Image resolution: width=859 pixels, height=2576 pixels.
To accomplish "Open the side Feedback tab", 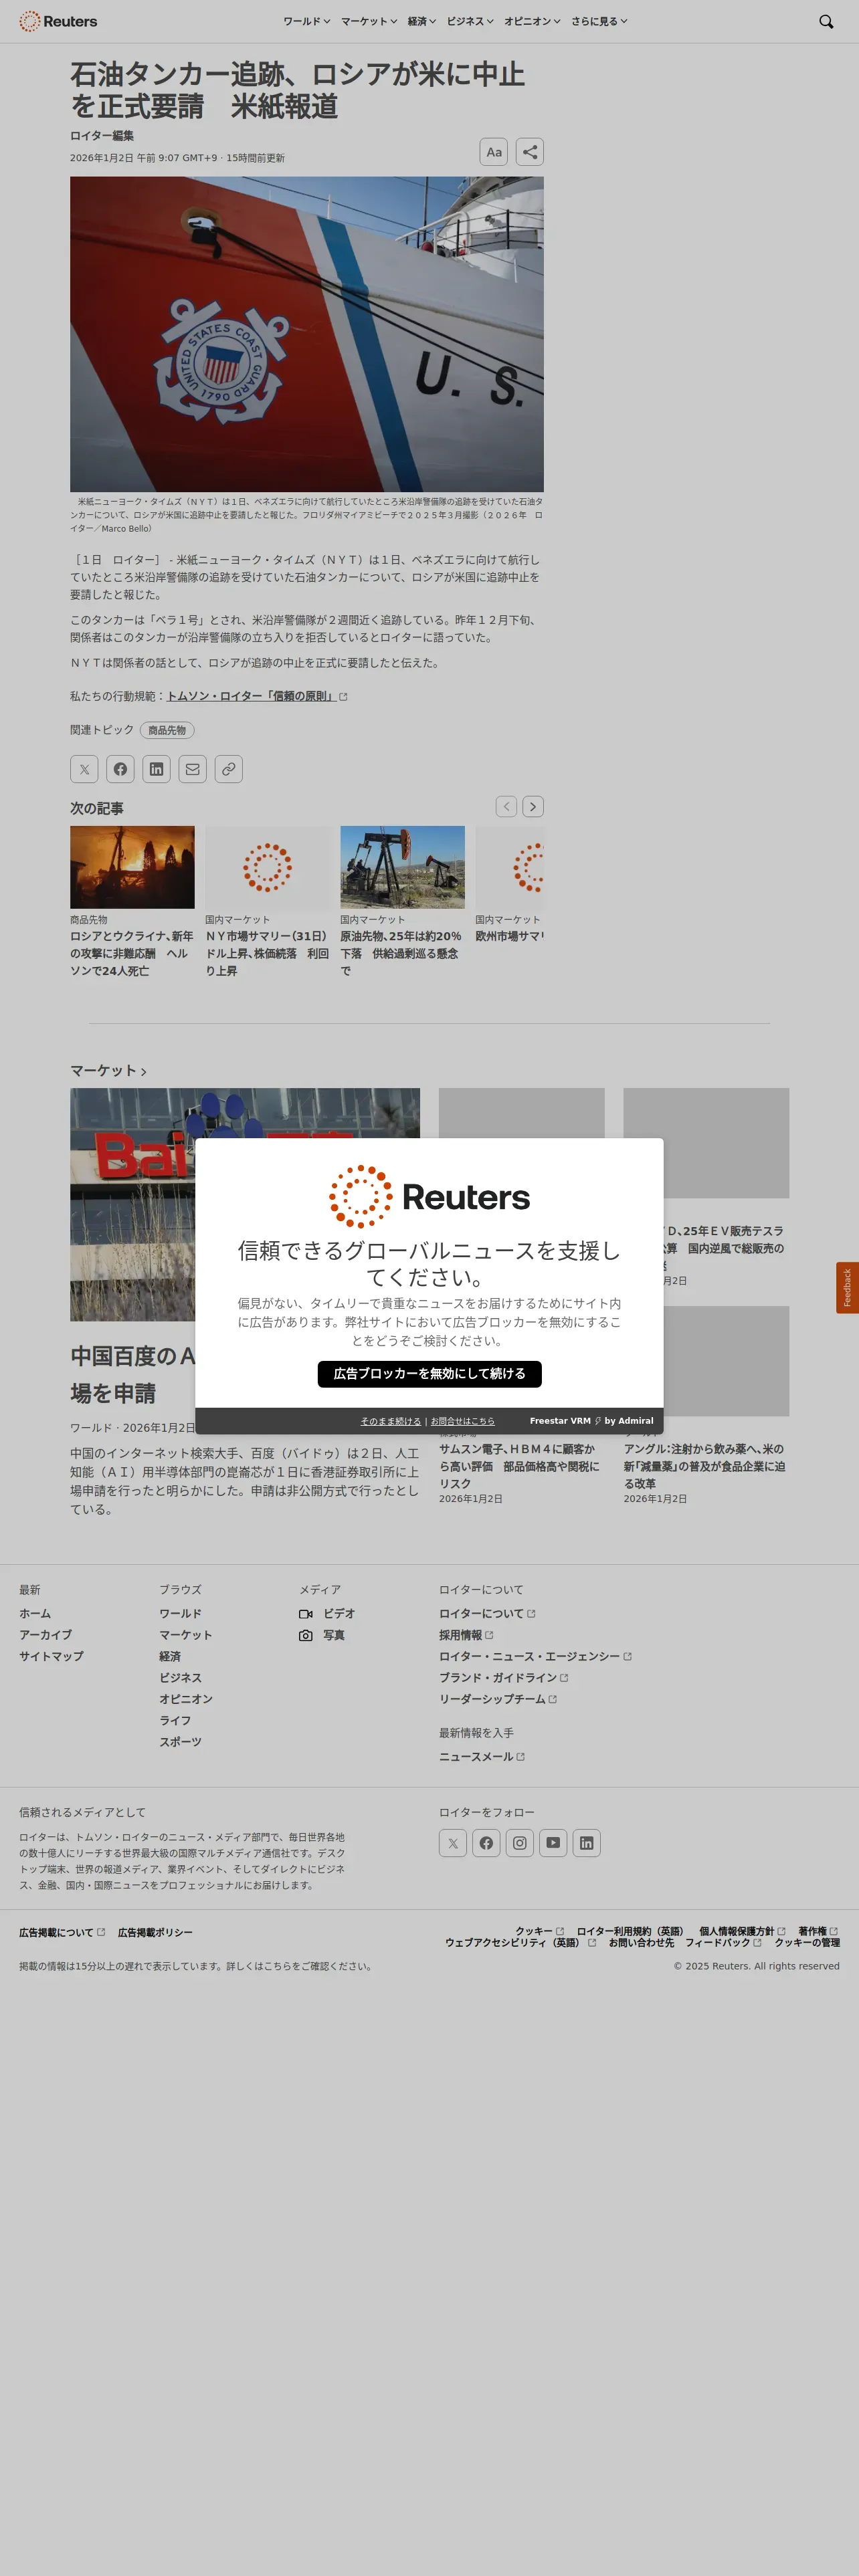I will 847,1288.
